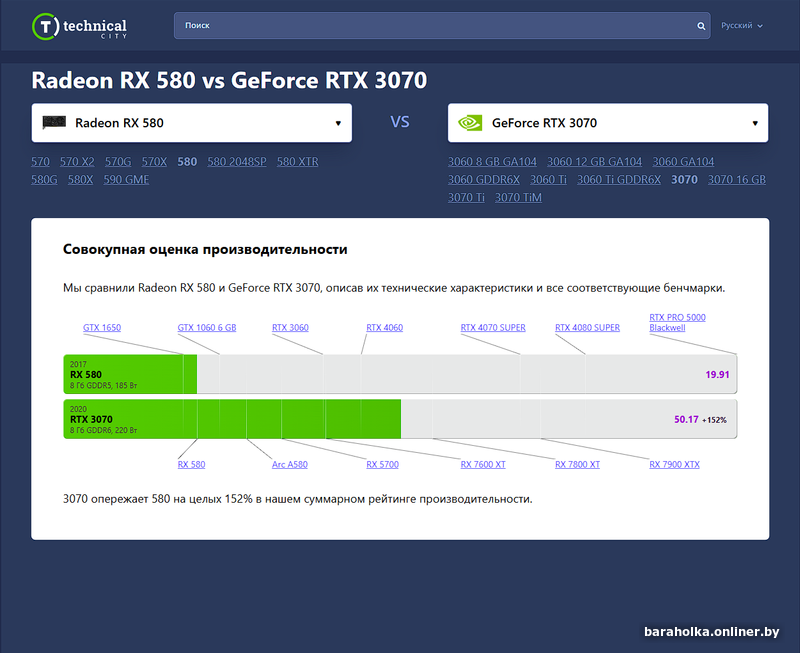The height and width of the screenshot is (653, 800).
Task: Click the Radeon RX 580 vs GeForce RTX 3070 title
Action: tap(229, 80)
